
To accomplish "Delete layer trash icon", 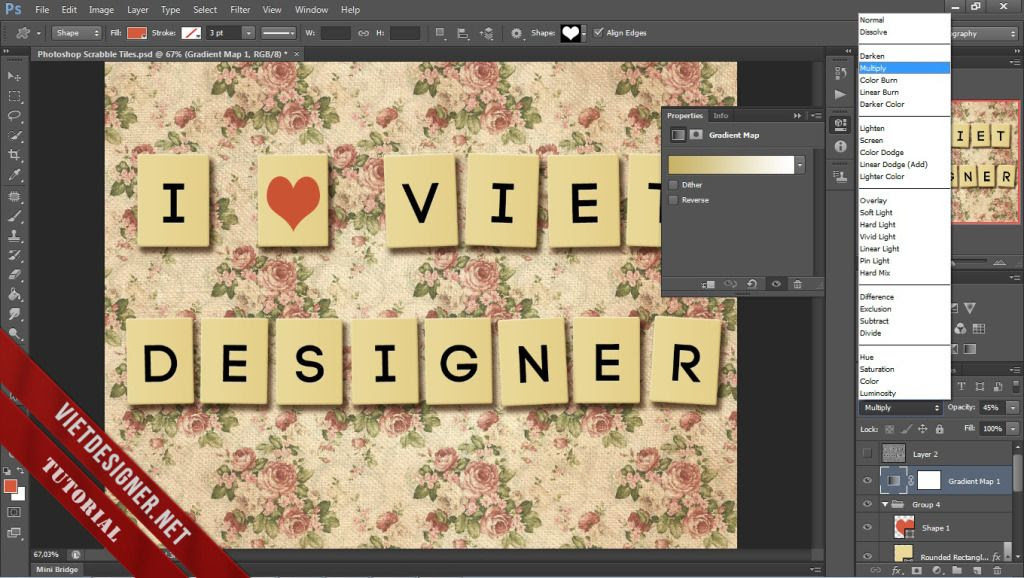I will click(997, 570).
